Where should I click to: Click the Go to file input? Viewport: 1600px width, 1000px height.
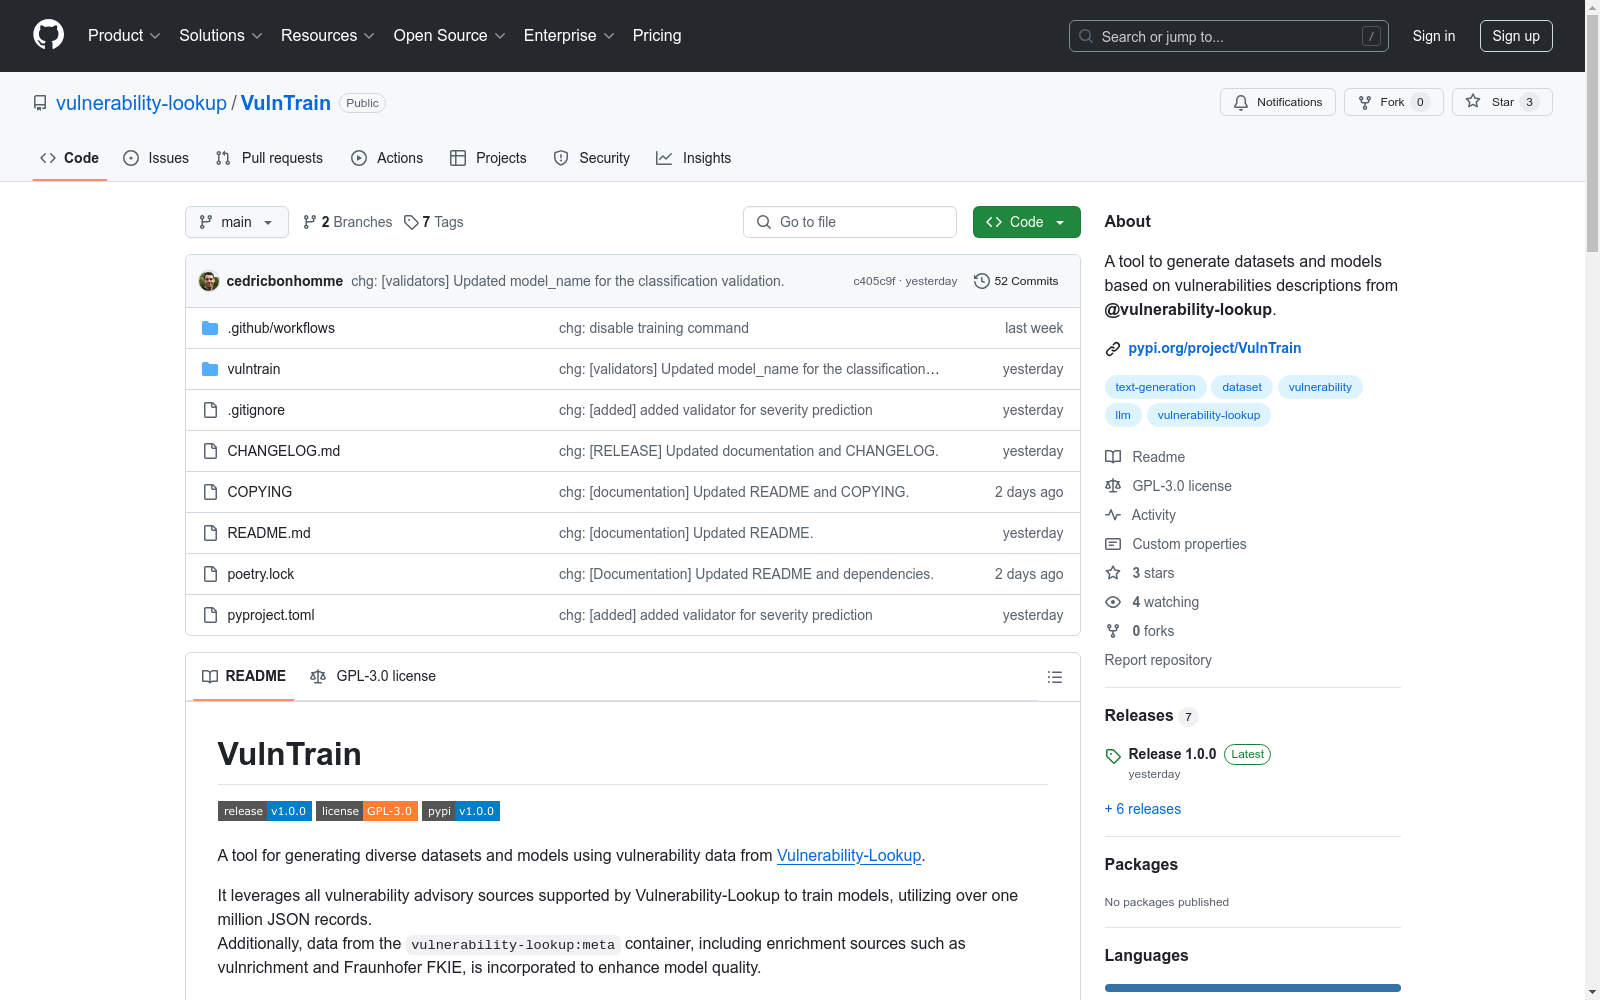tap(850, 222)
